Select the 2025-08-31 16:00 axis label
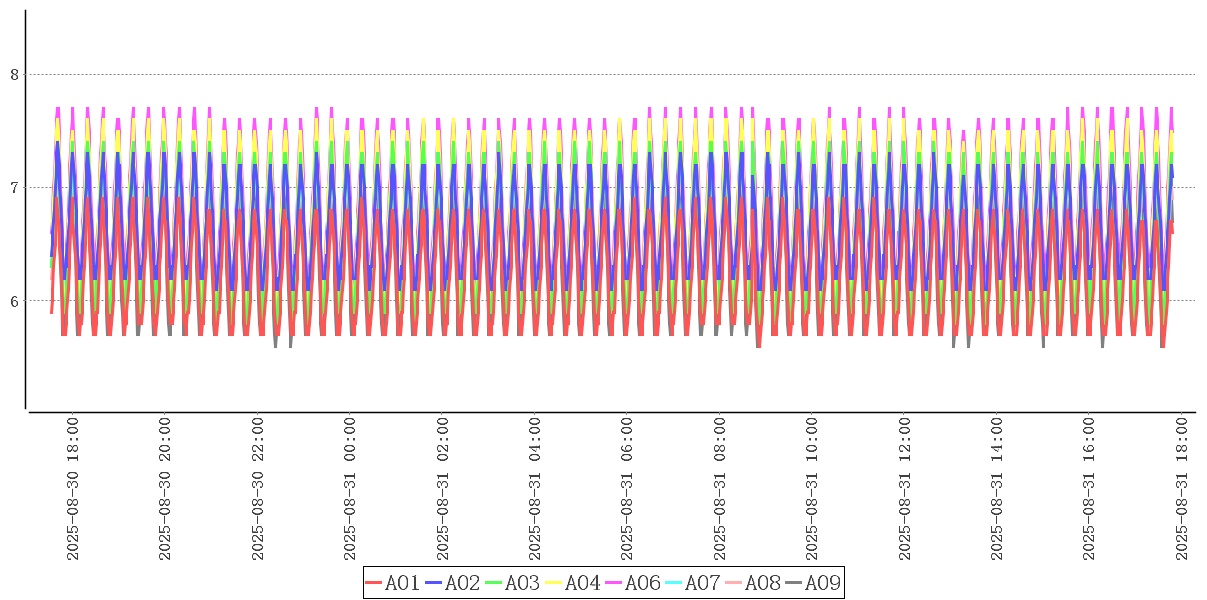 pos(1090,489)
